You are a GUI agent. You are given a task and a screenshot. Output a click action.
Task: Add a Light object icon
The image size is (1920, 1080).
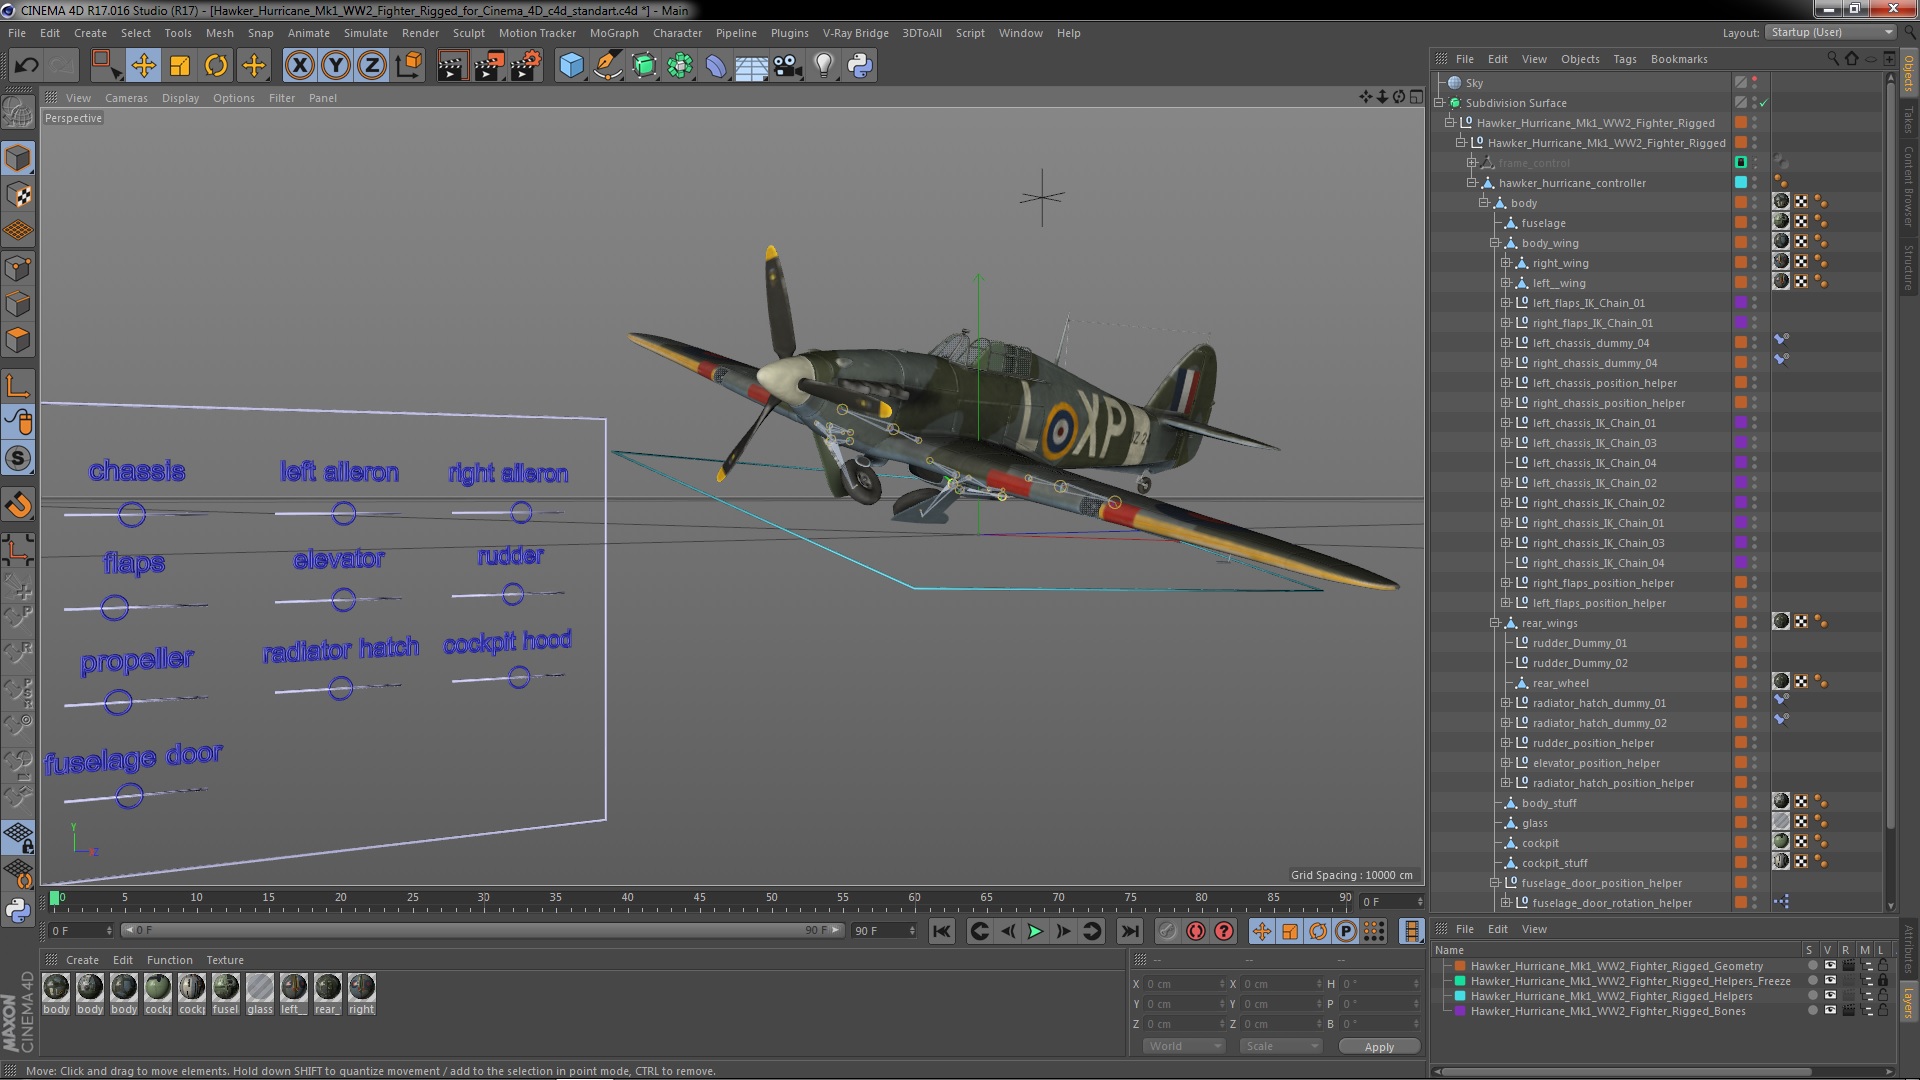pos(824,66)
